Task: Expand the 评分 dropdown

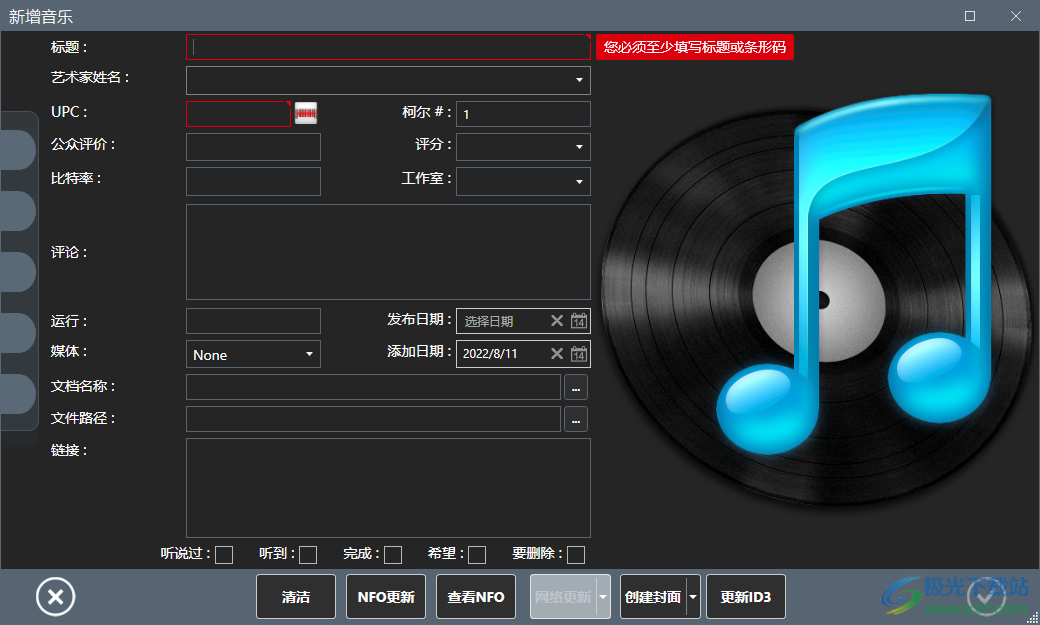Action: coord(578,147)
